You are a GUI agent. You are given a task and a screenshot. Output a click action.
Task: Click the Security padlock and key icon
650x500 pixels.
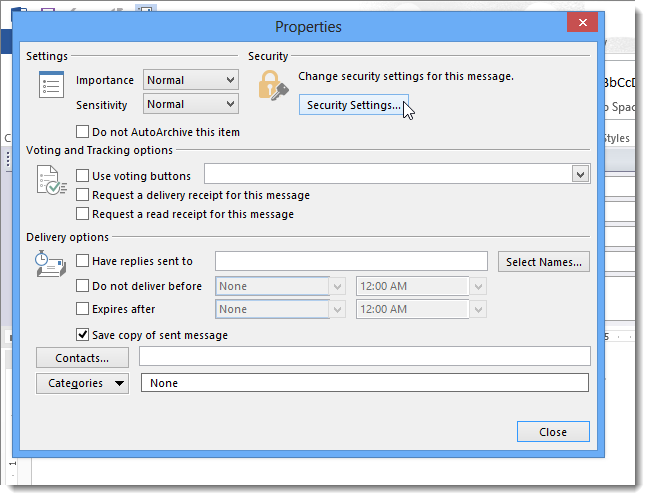click(273, 85)
